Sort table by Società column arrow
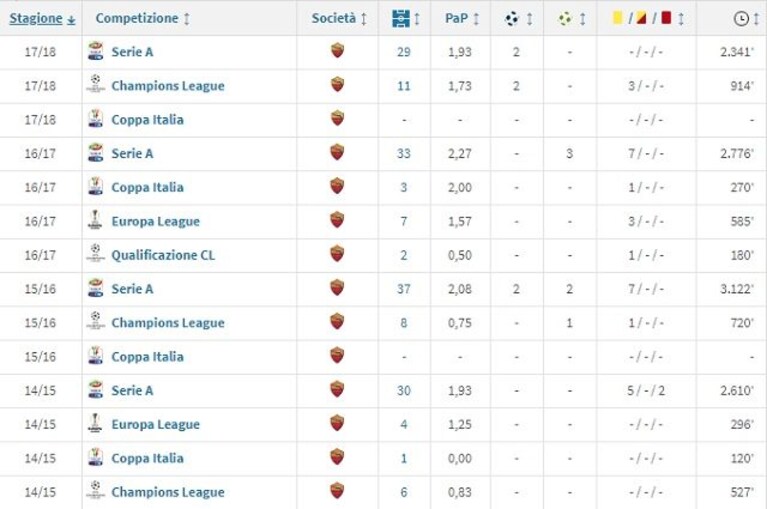Screen dimensions: 767x509 click(x=363, y=19)
